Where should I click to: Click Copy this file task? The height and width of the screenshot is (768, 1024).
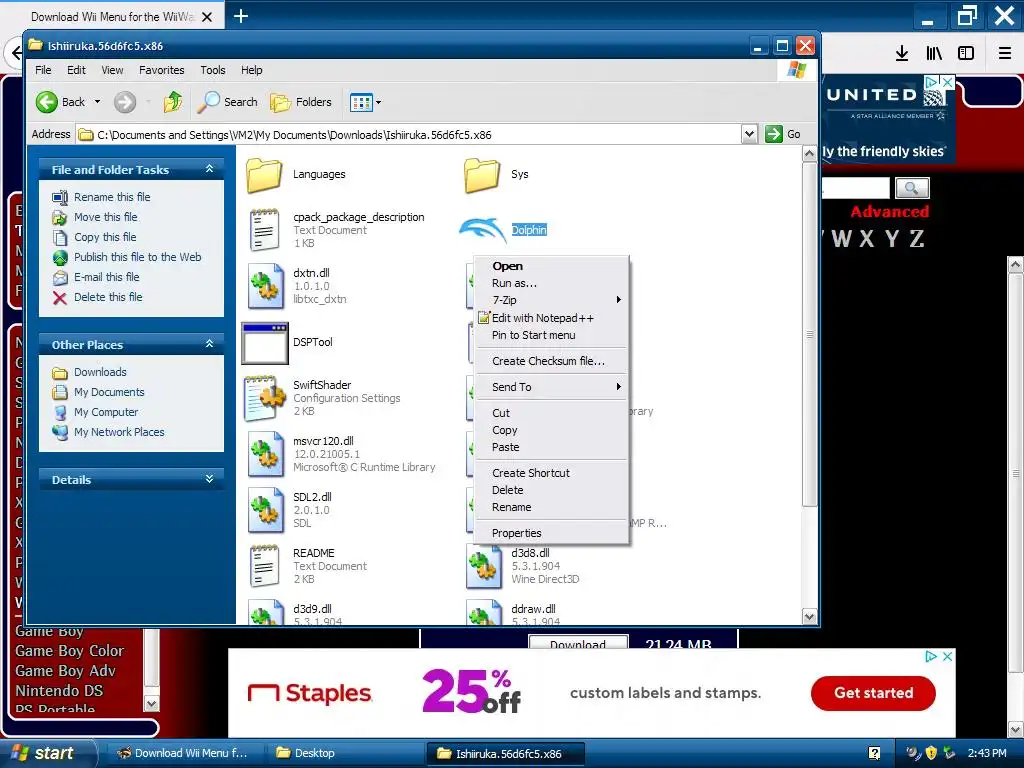tap(105, 237)
